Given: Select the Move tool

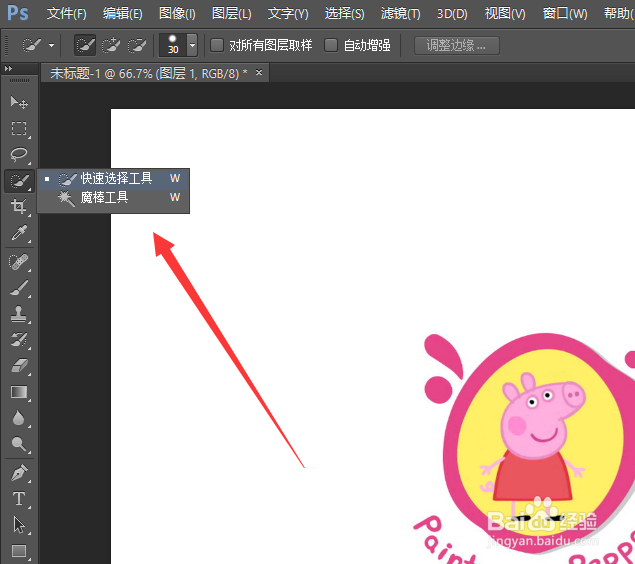Looking at the screenshot, I should 19,102.
